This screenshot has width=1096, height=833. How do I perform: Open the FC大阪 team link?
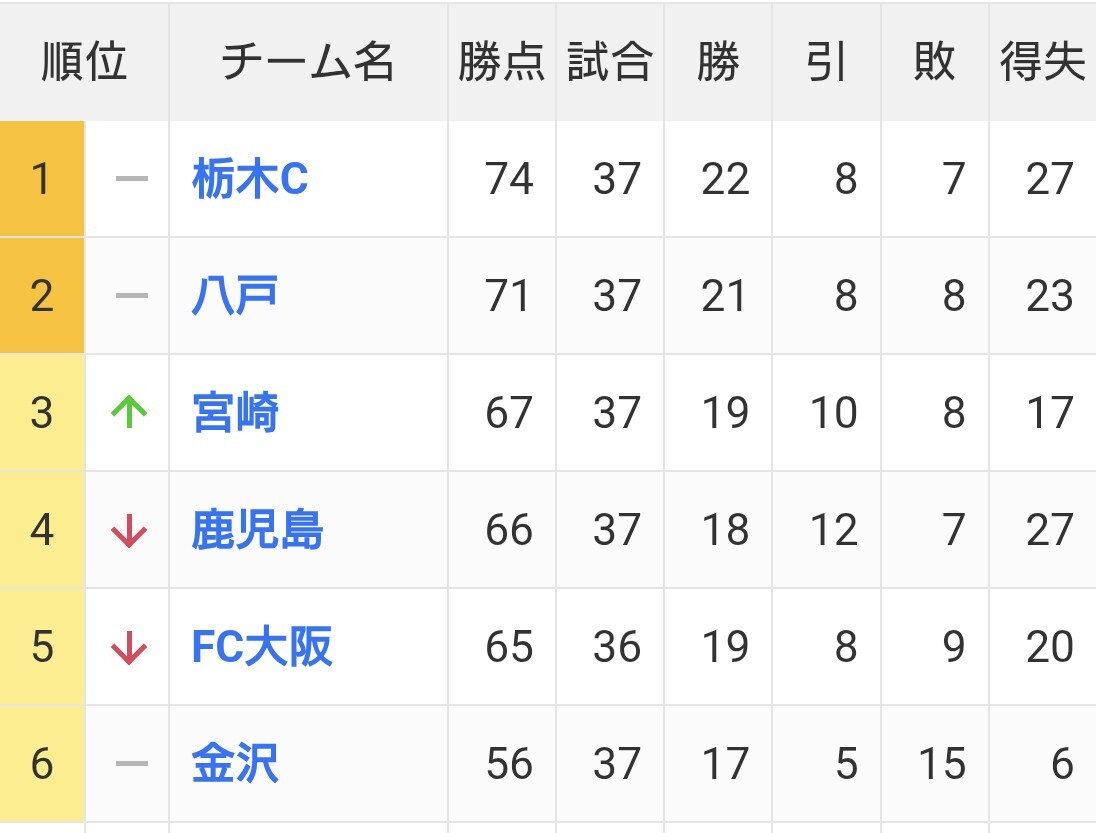point(262,647)
